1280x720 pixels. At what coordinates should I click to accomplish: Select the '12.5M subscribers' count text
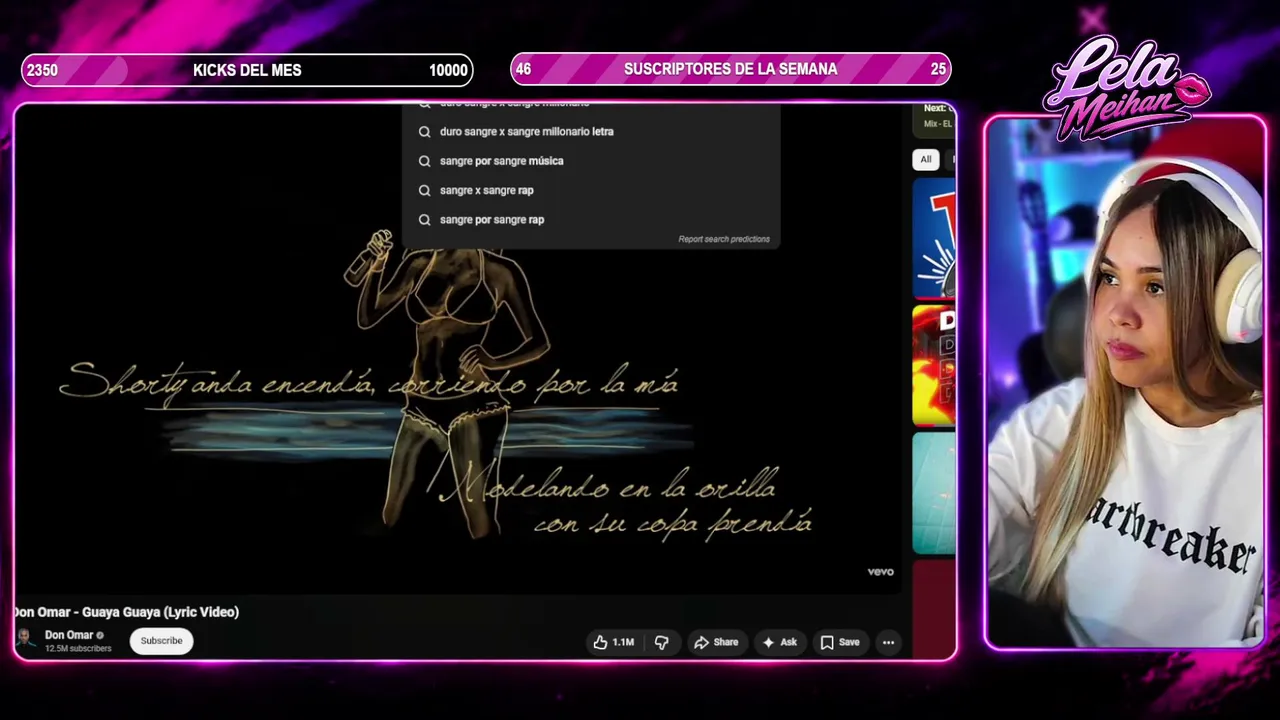pos(78,649)
